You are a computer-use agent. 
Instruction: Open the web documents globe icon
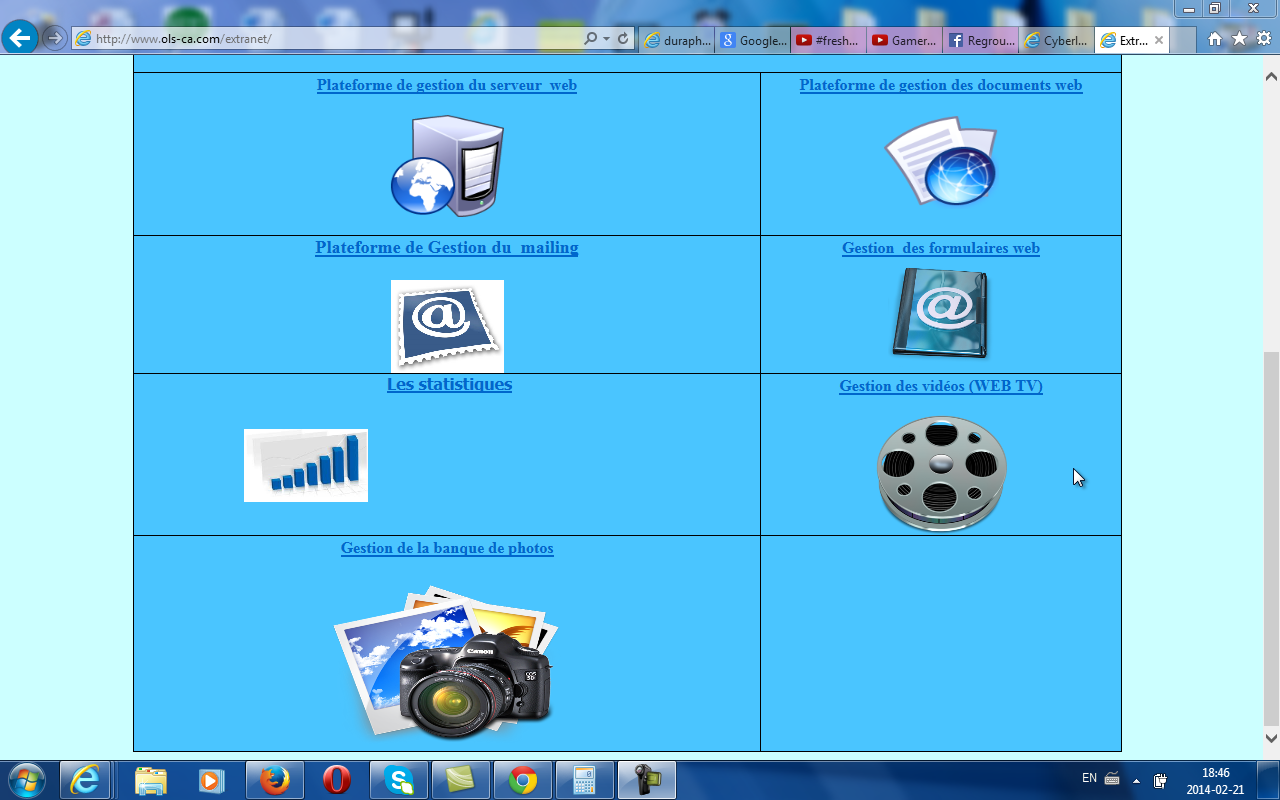click(x=941, y=162)
